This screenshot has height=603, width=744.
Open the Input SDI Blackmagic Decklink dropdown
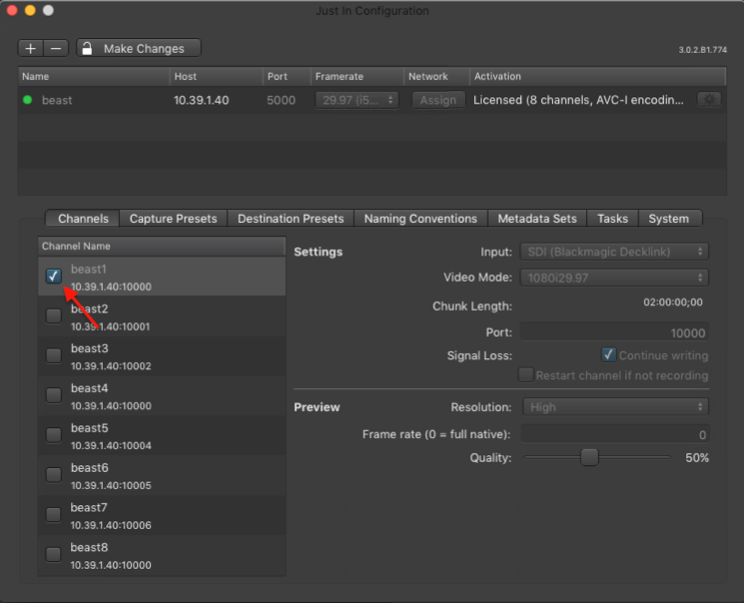[614, 251]
